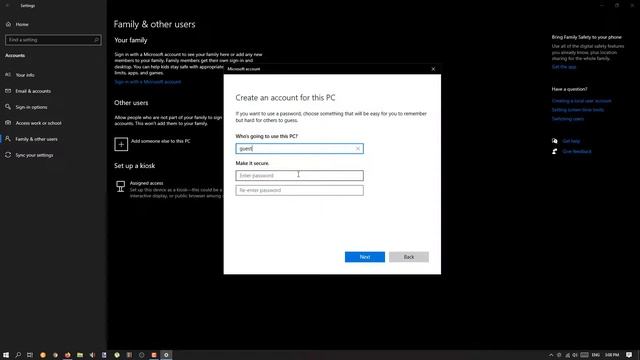Open Access work or school section
Screen dimensions: 640x360
click(x=38, y=123)
